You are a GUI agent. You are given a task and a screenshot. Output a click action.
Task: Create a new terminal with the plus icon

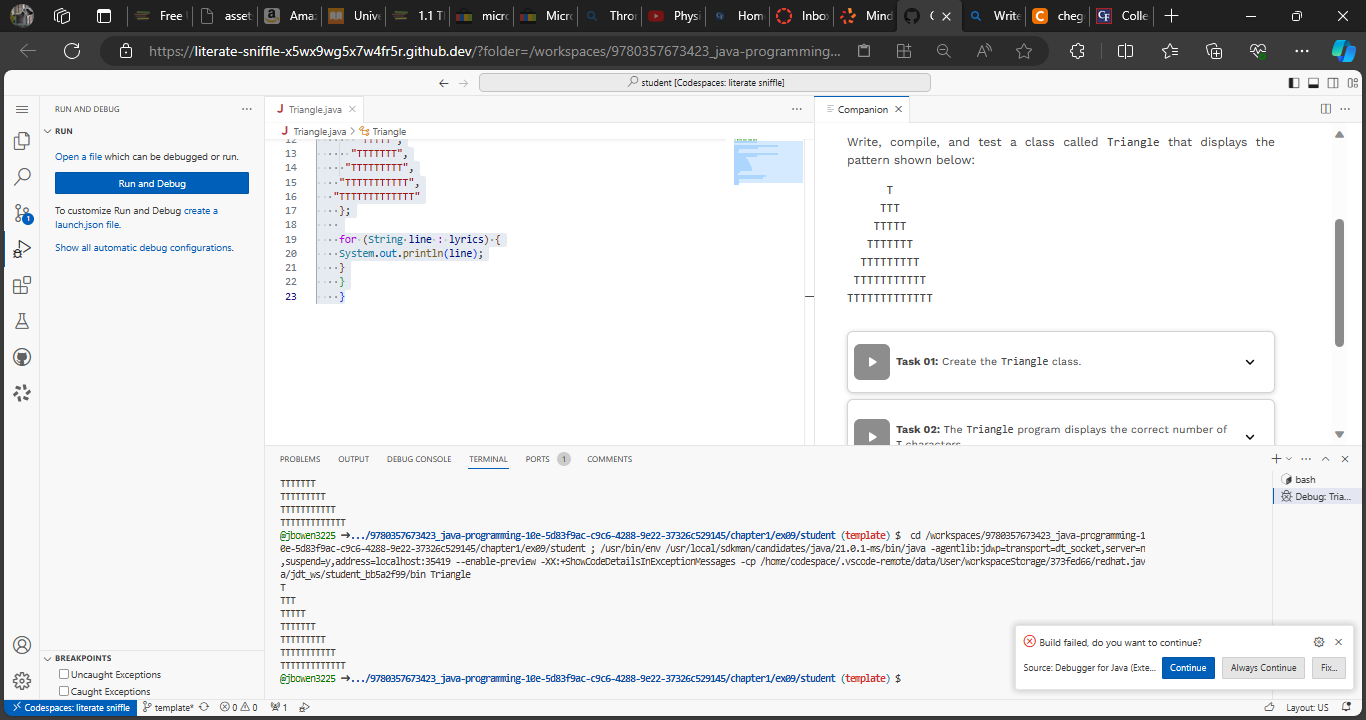click(x=1274, y=458)
